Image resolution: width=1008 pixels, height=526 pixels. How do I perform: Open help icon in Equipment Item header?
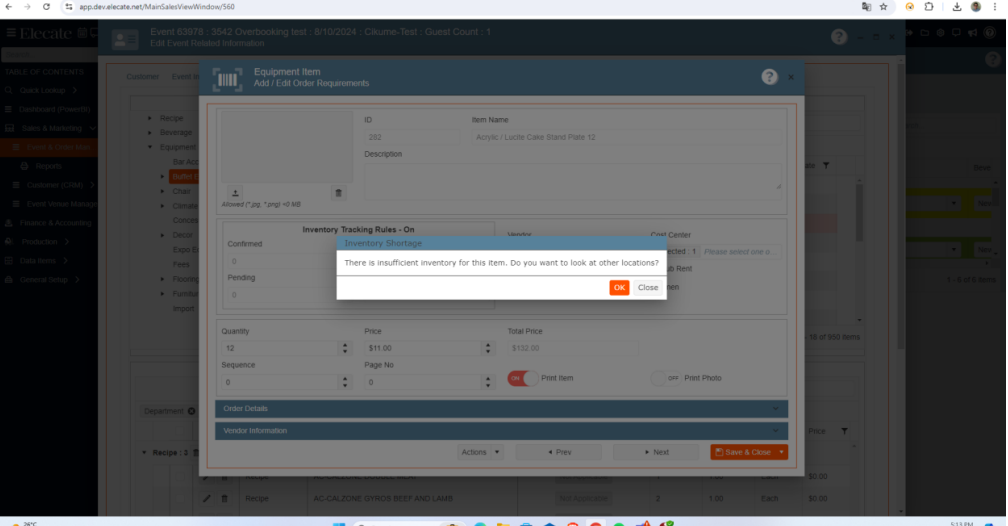pyautogui.click(x=769, y=77)
